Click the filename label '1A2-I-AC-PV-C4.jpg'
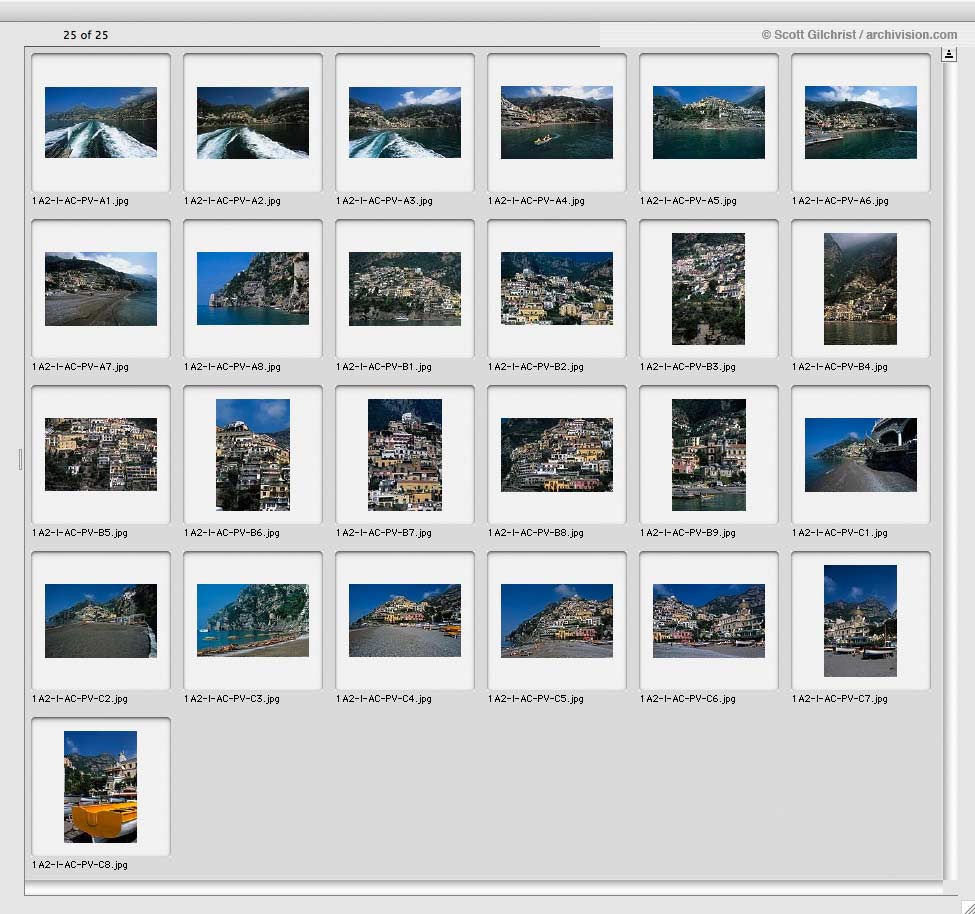The height and width of the screenshot is (914, 975). (384, 699)
